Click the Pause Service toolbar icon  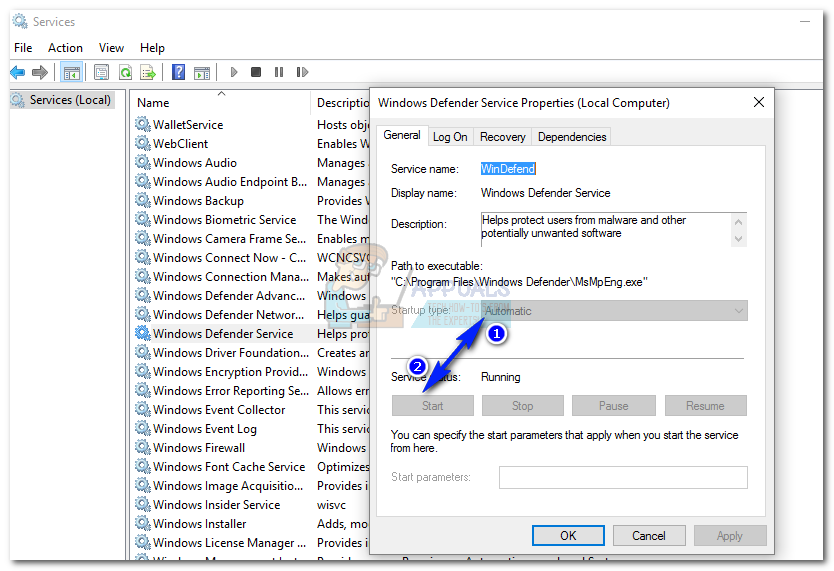click(279, 72)
